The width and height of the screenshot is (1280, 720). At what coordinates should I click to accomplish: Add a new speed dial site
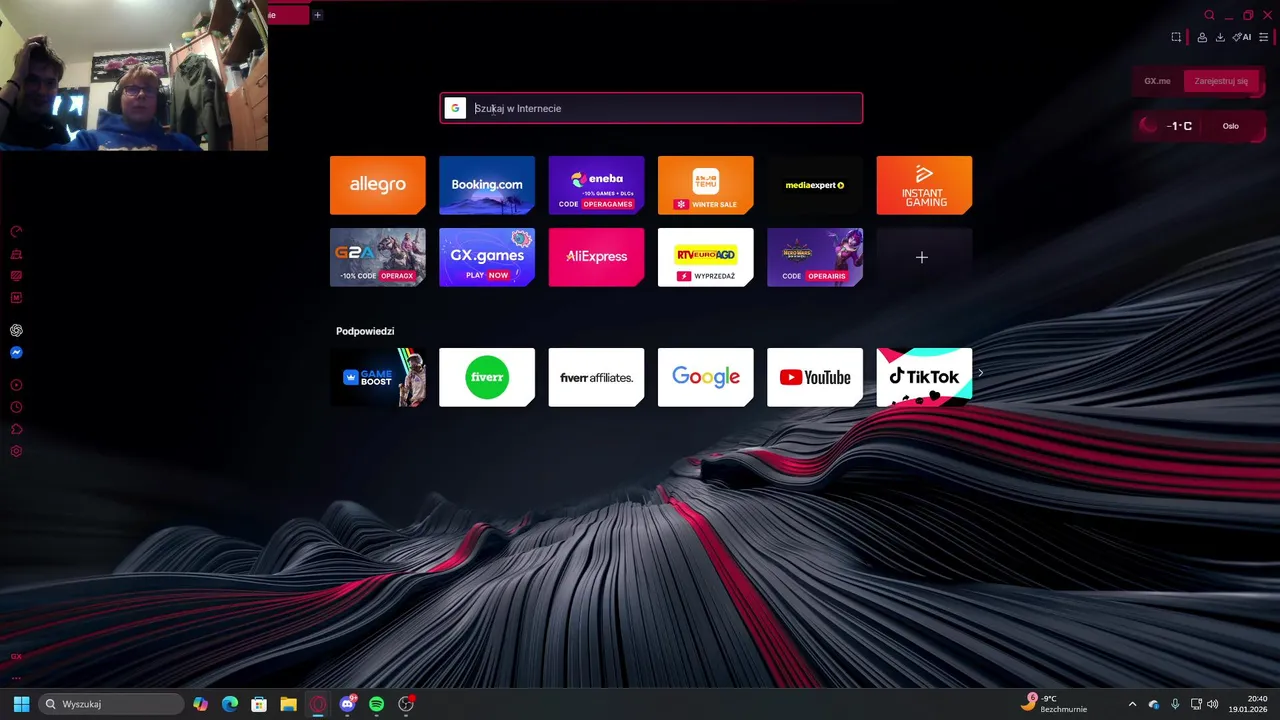click(924, 257)
